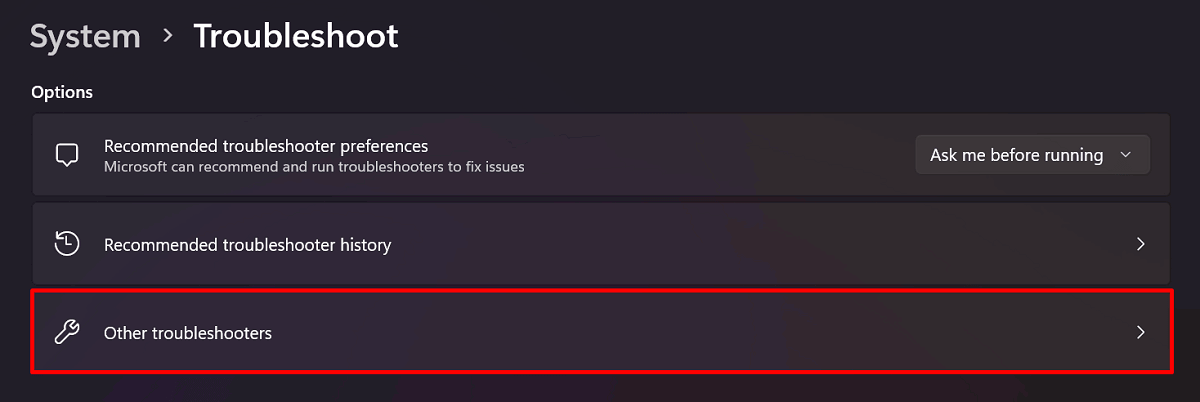
Task: Click the Microsoft can recommend description text
Action: click(314, 166)
